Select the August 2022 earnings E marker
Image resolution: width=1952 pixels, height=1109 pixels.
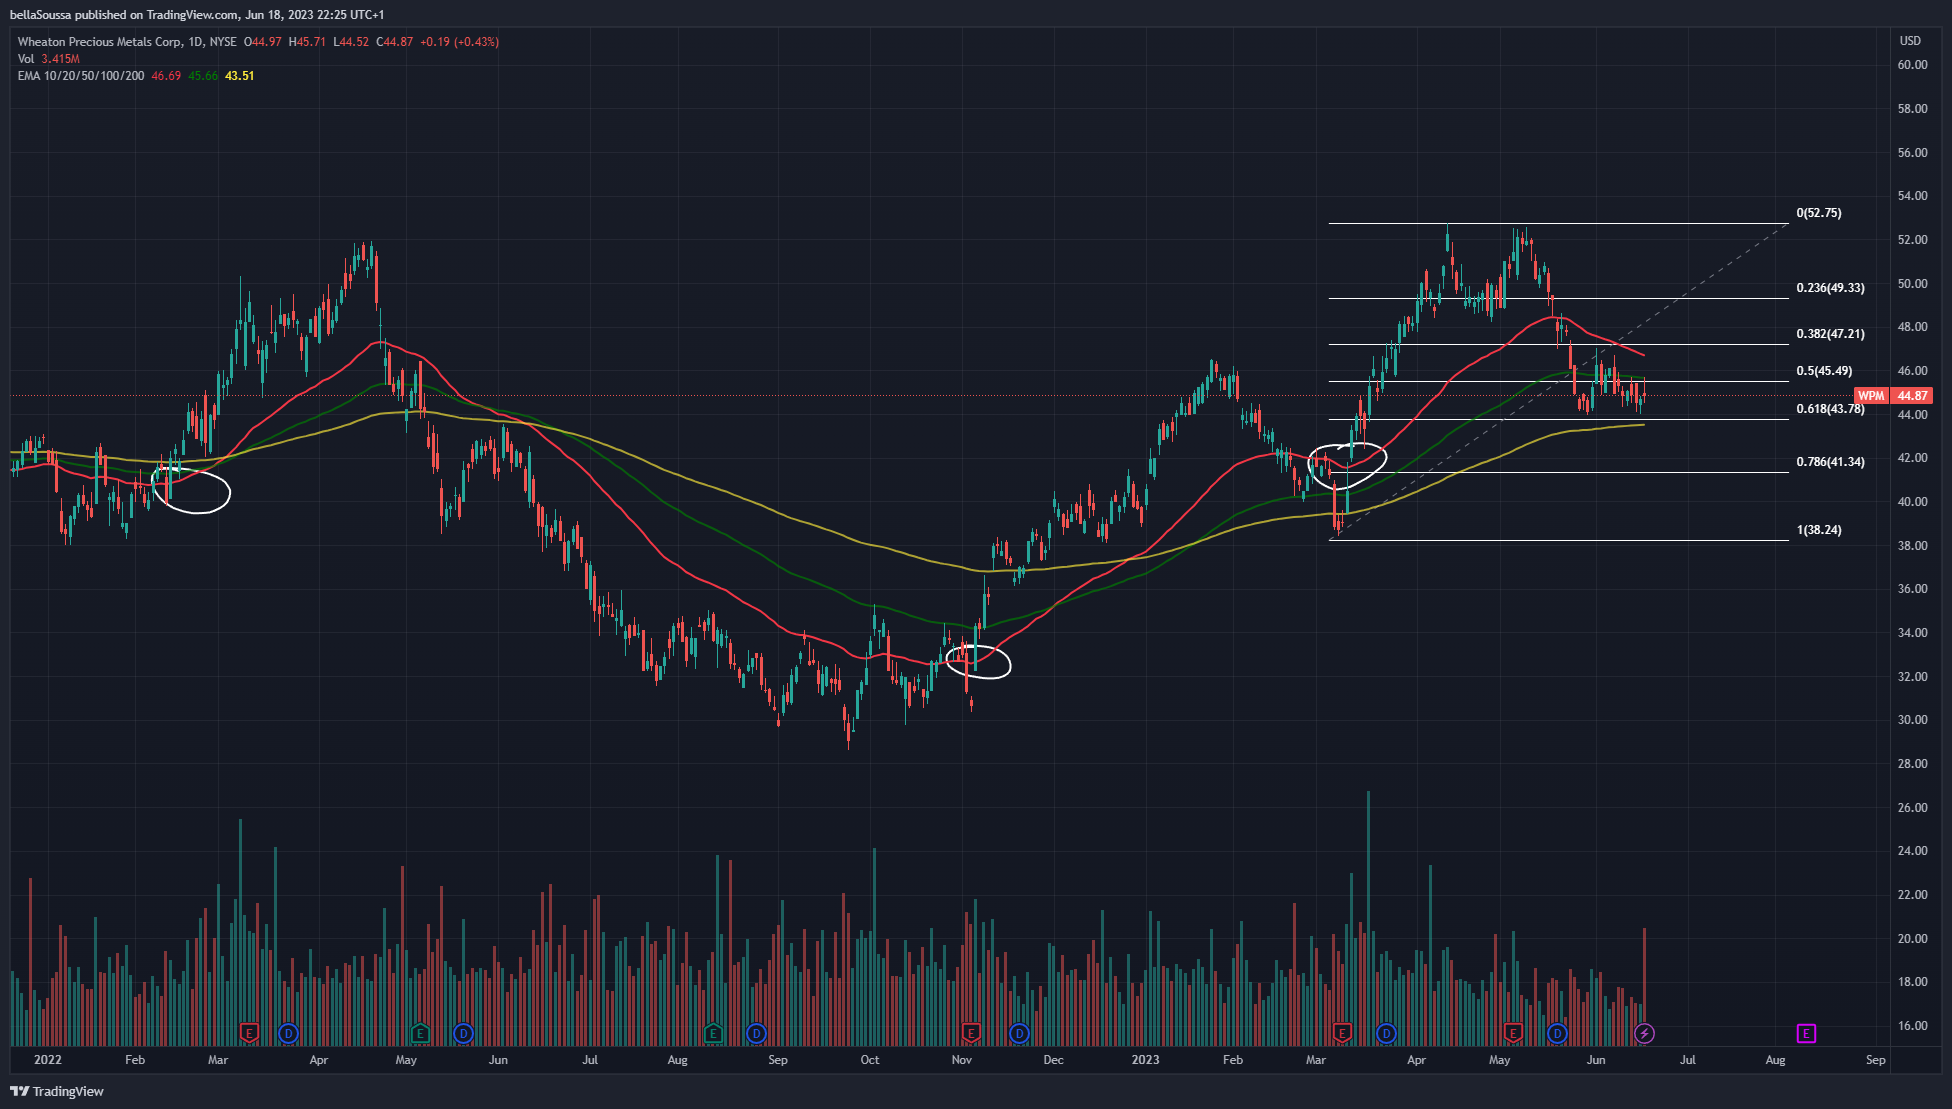click(x=713, y=1033)
